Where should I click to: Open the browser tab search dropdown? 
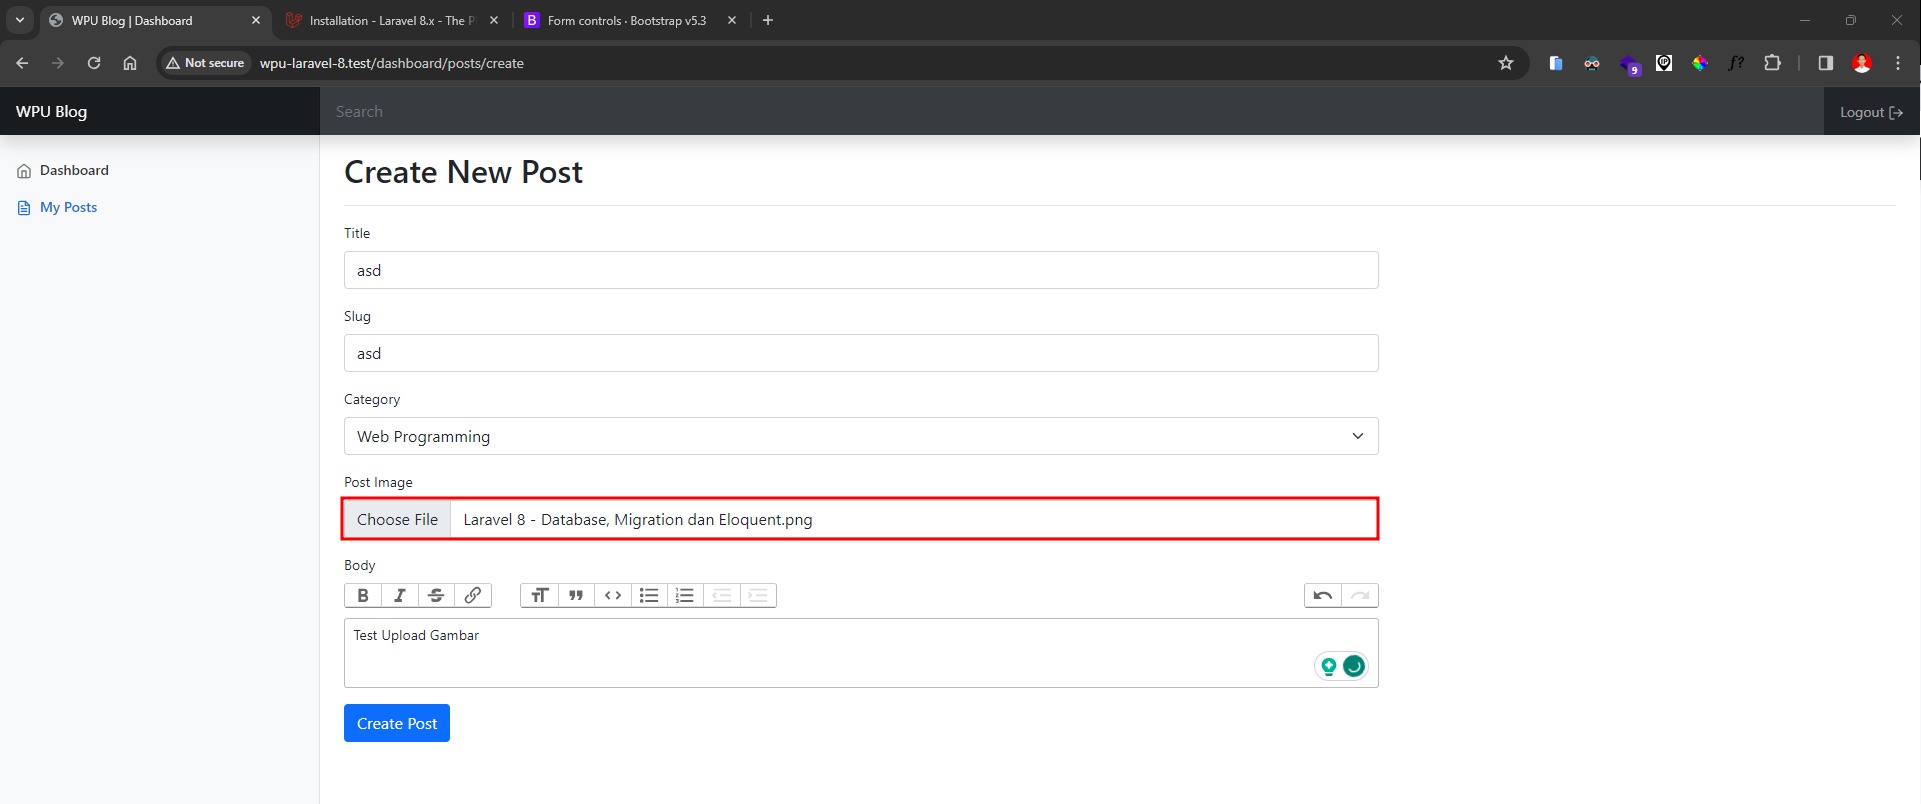tap(20, 20)
